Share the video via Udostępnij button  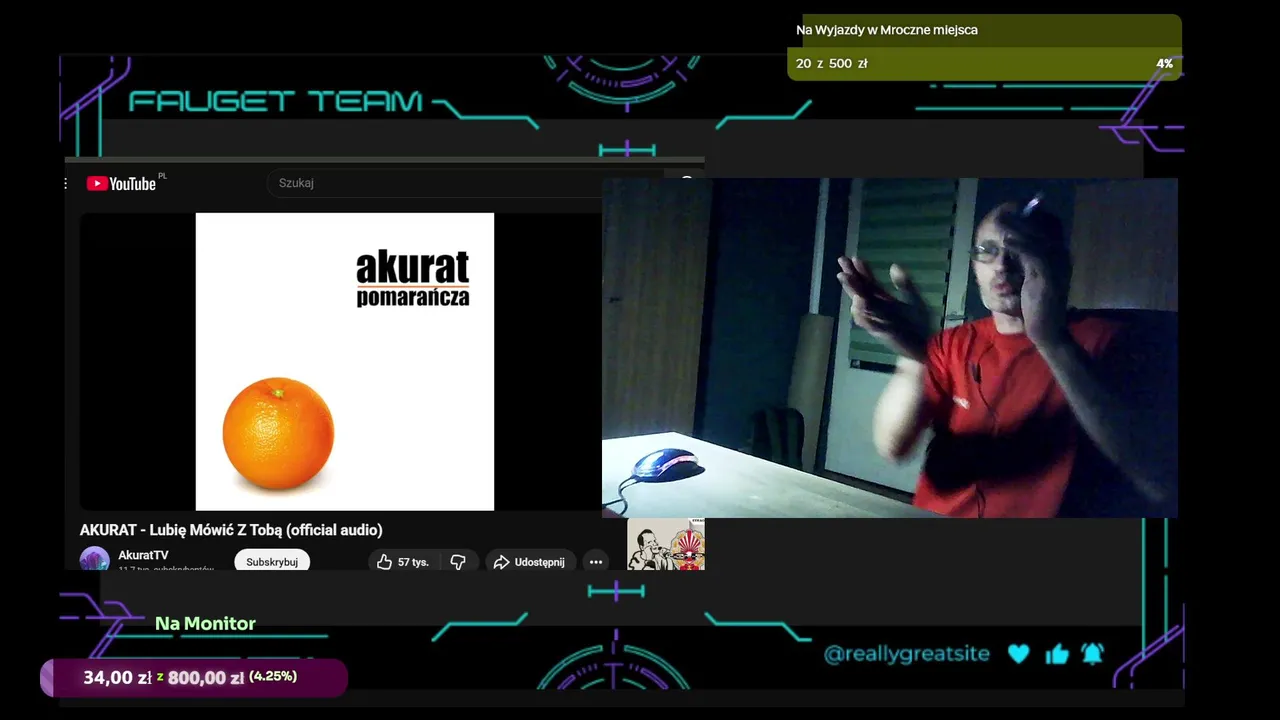[x=530, y=562]
